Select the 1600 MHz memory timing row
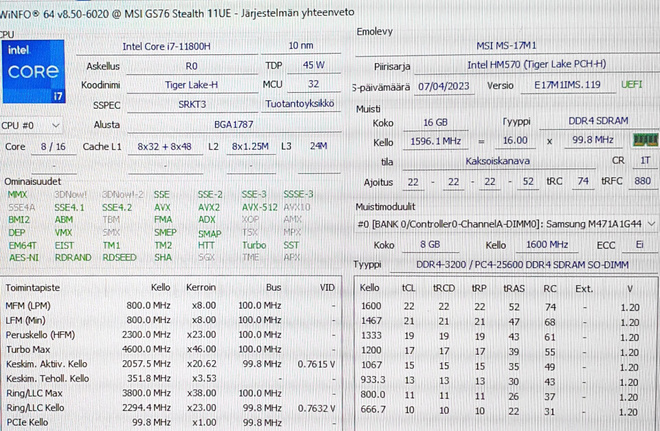Screen dimensions: 660x431 point(504,307)
